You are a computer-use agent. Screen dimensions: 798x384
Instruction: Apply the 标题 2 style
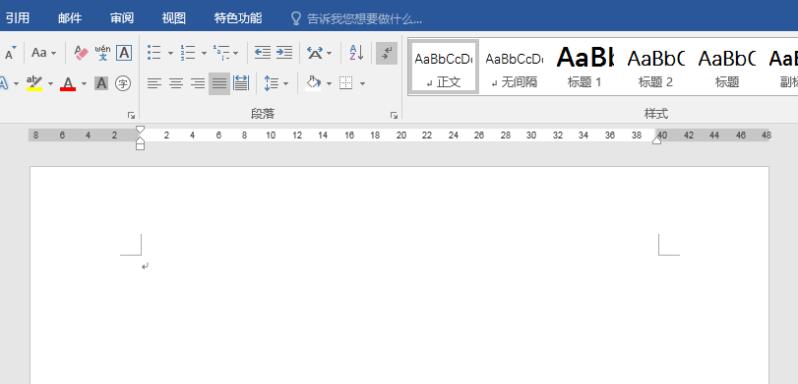[656, 67]
